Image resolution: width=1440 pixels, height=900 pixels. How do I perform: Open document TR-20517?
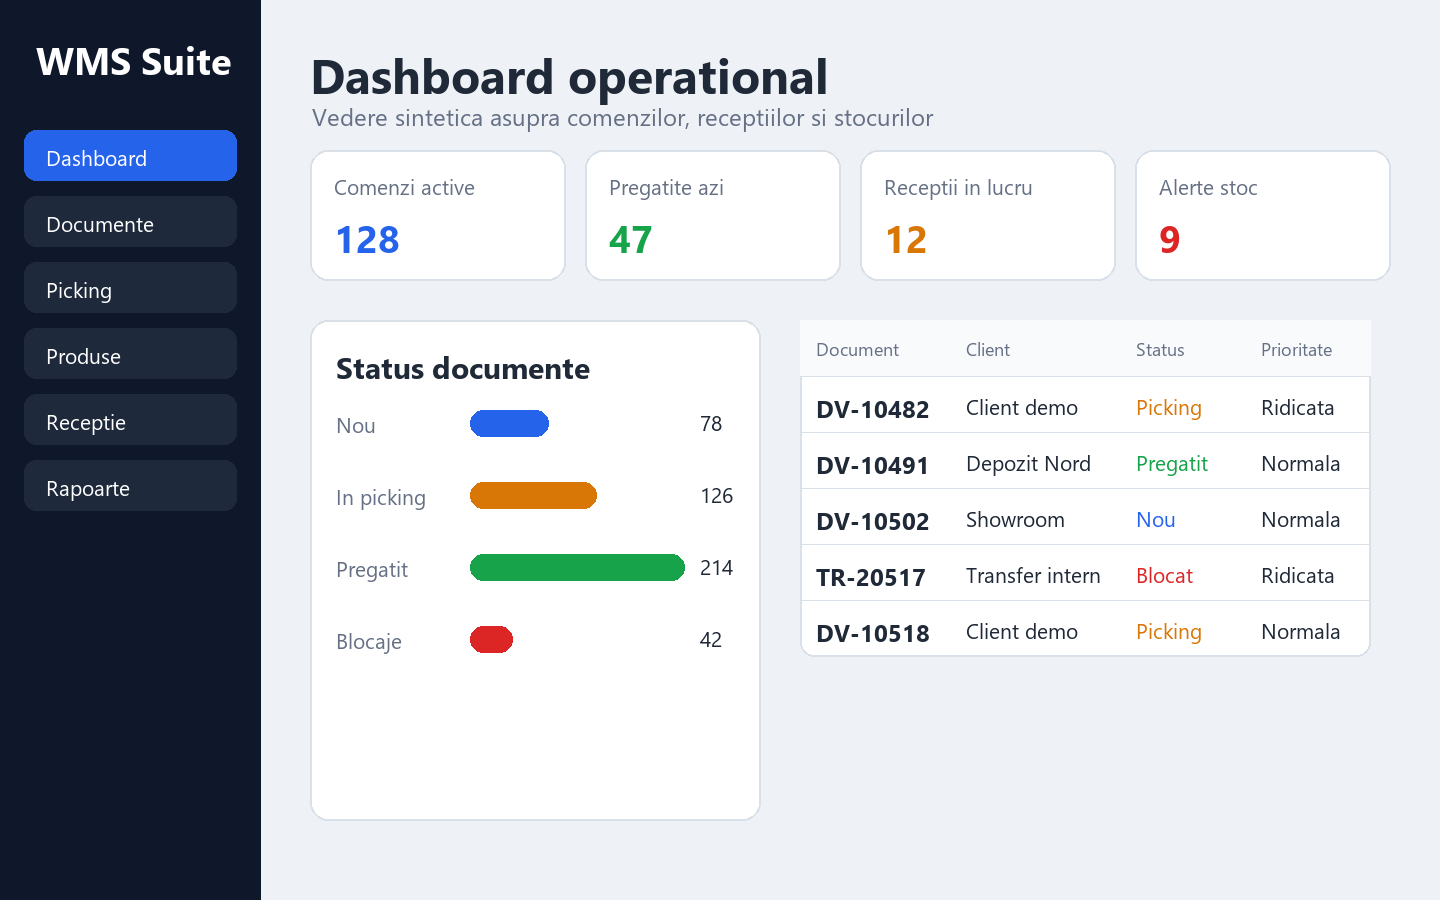tap(871, 577)
